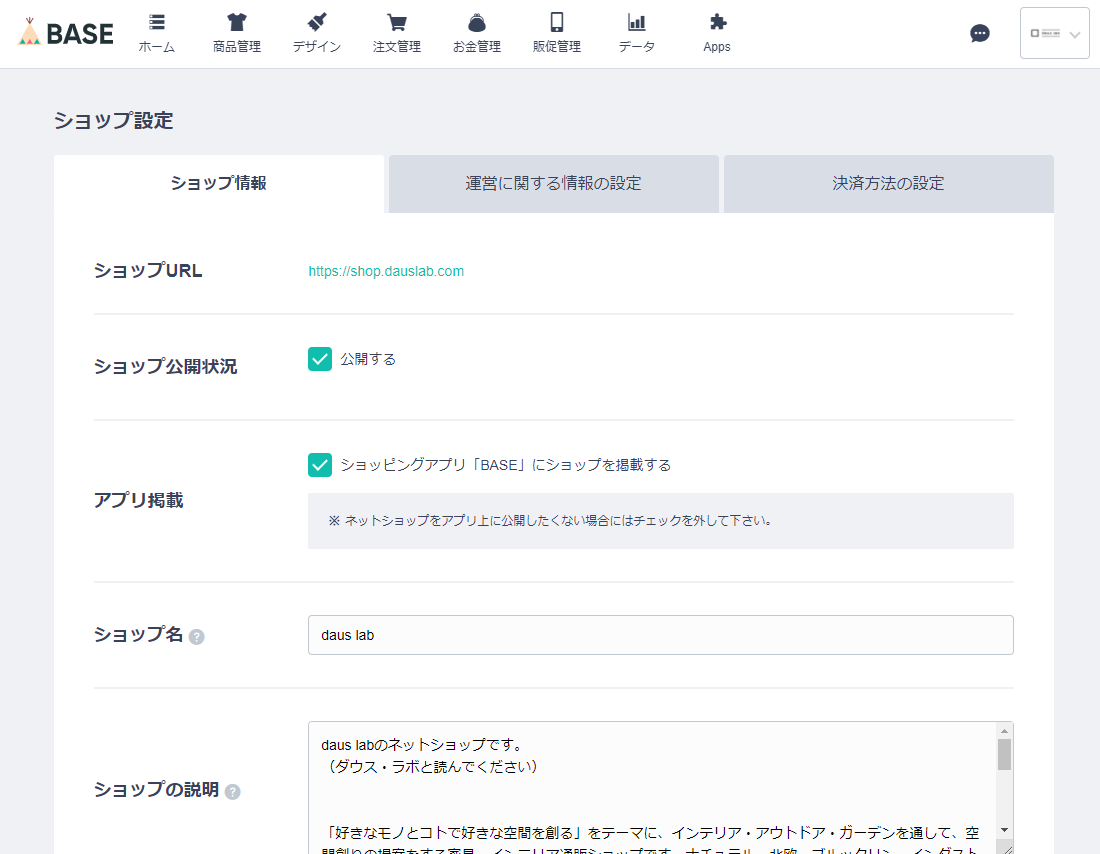Open the 決済方法の設定 tab
This screenshot has width=1100, height=854.
point(888,184)
